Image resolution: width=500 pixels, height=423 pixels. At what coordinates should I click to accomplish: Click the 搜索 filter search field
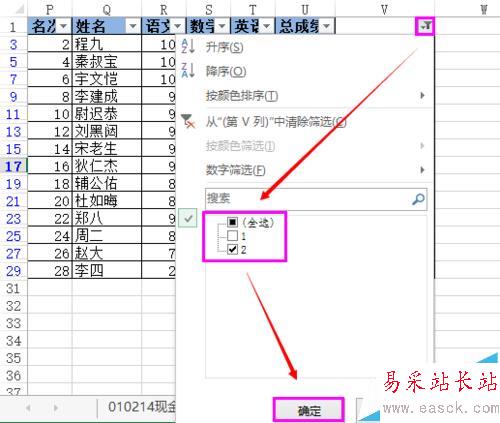point(316,199)
